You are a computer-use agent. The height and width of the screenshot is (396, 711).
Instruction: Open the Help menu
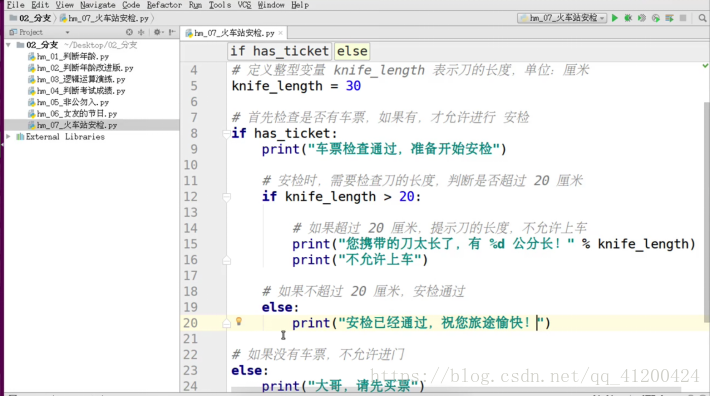[300, 5]
